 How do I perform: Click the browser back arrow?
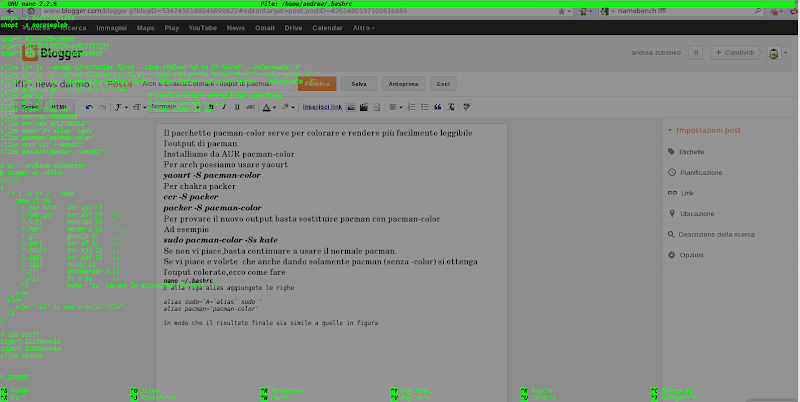(10, 11)
